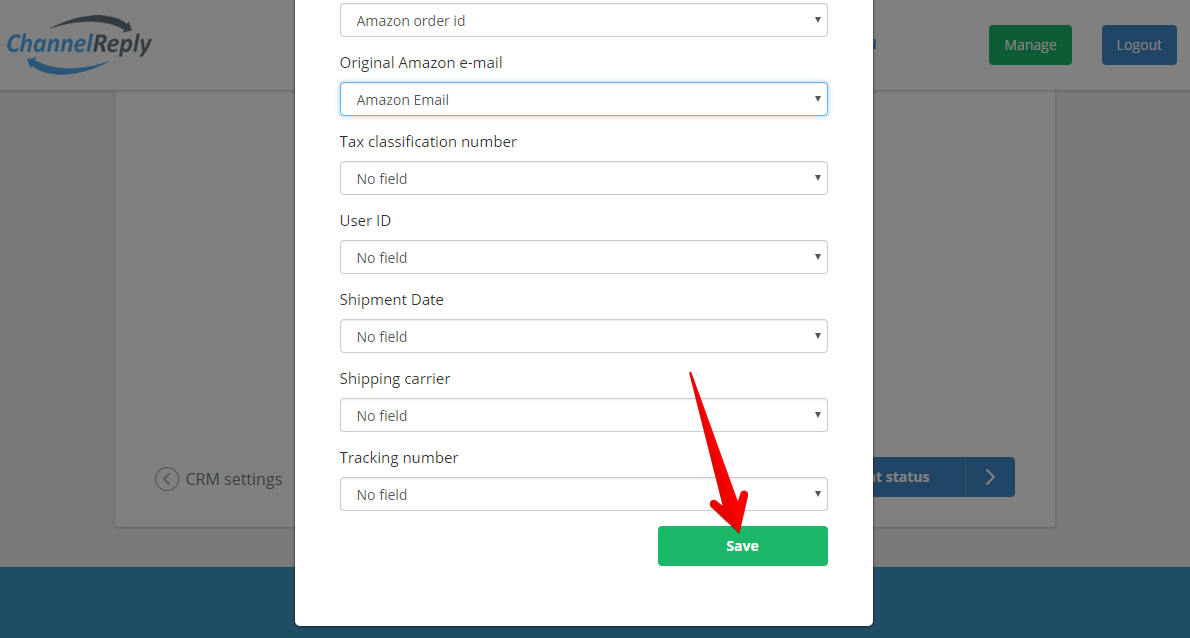This screenshot has width=1190, height=638.
Task: Click the arrow on the Shipping carrier dropdown
Action: click(x=817, y=415)
